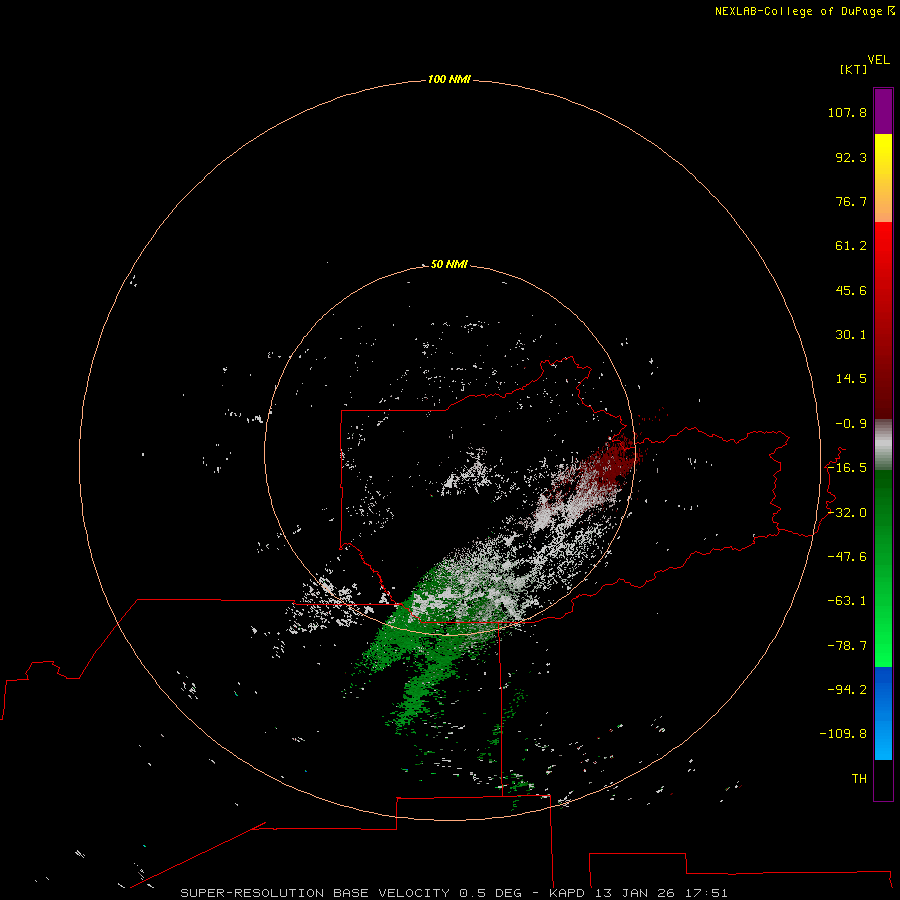Click the -47.6 velocity scale value
900x900 pixels.
(847, 557)
